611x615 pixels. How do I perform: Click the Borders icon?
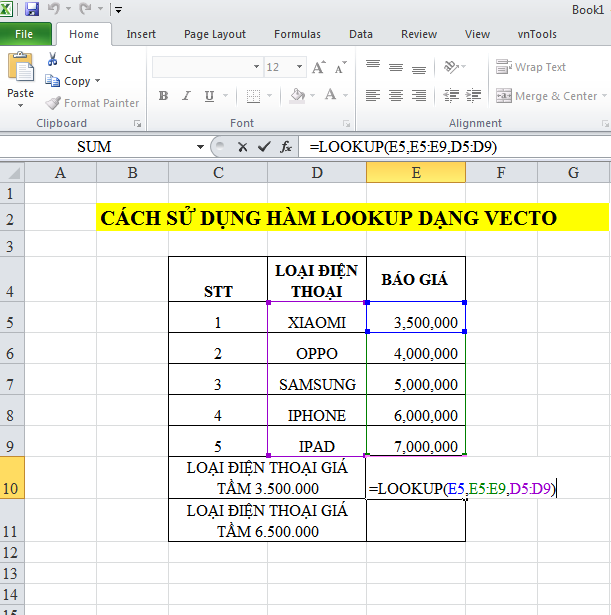[253, 96]
